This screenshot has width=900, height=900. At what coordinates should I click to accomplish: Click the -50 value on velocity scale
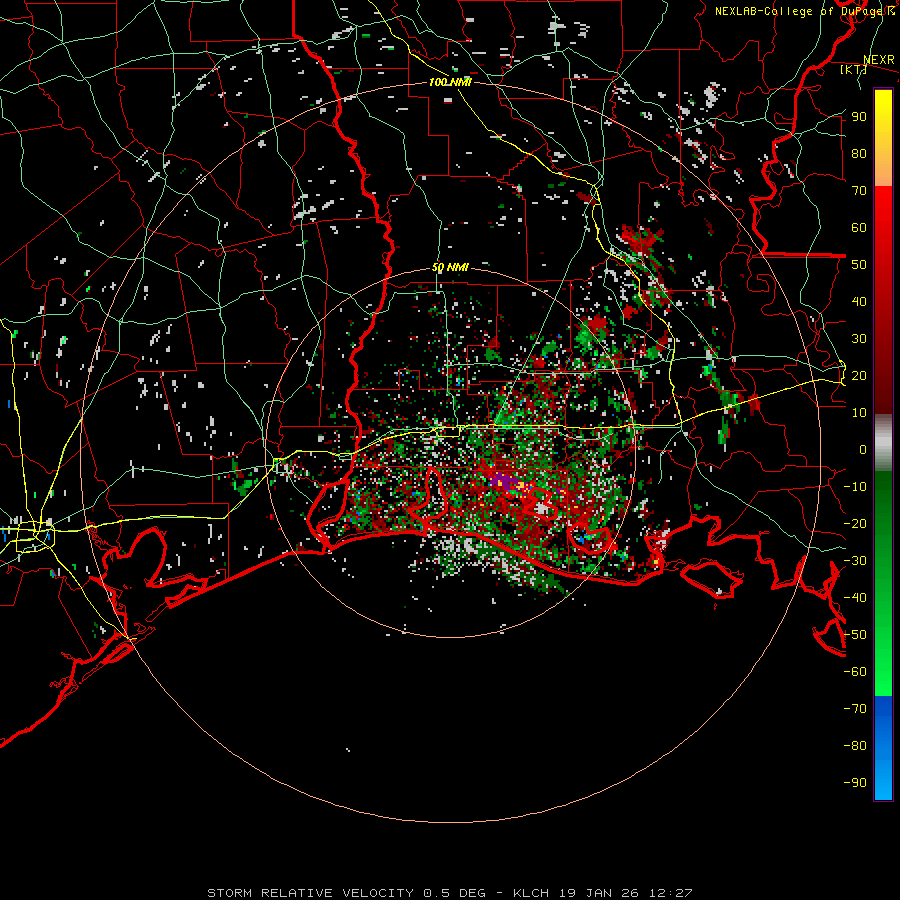click(855, 634)
